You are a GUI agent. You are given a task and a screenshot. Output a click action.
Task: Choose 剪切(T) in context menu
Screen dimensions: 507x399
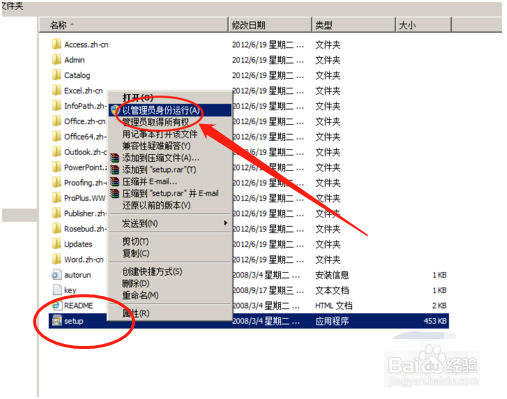coord(171,241)
